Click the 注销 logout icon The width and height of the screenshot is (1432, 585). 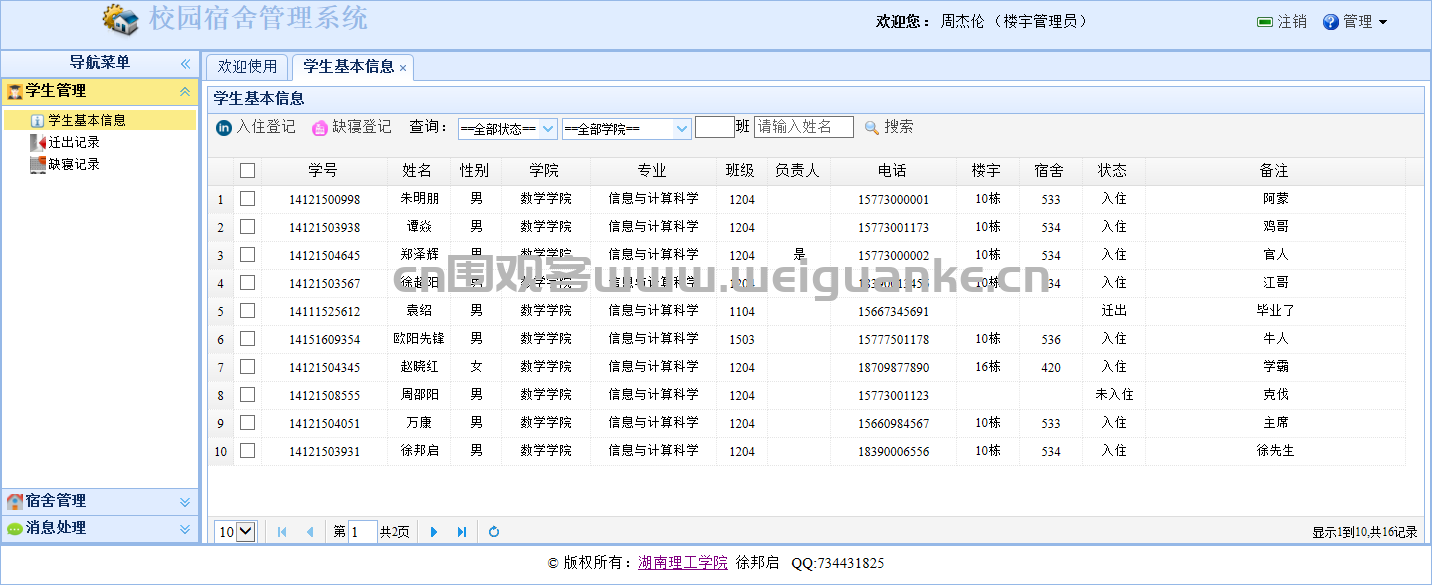[x=1265, y=22]
